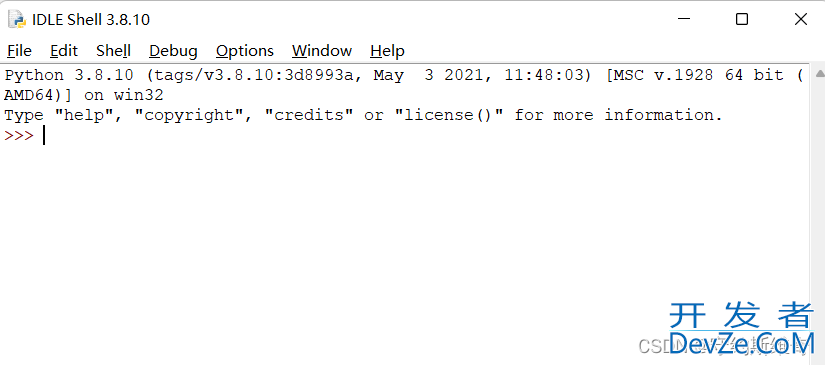This screenshot has height=365, width=825.
Task: Open the Window menu
Action: coord(322,51)
